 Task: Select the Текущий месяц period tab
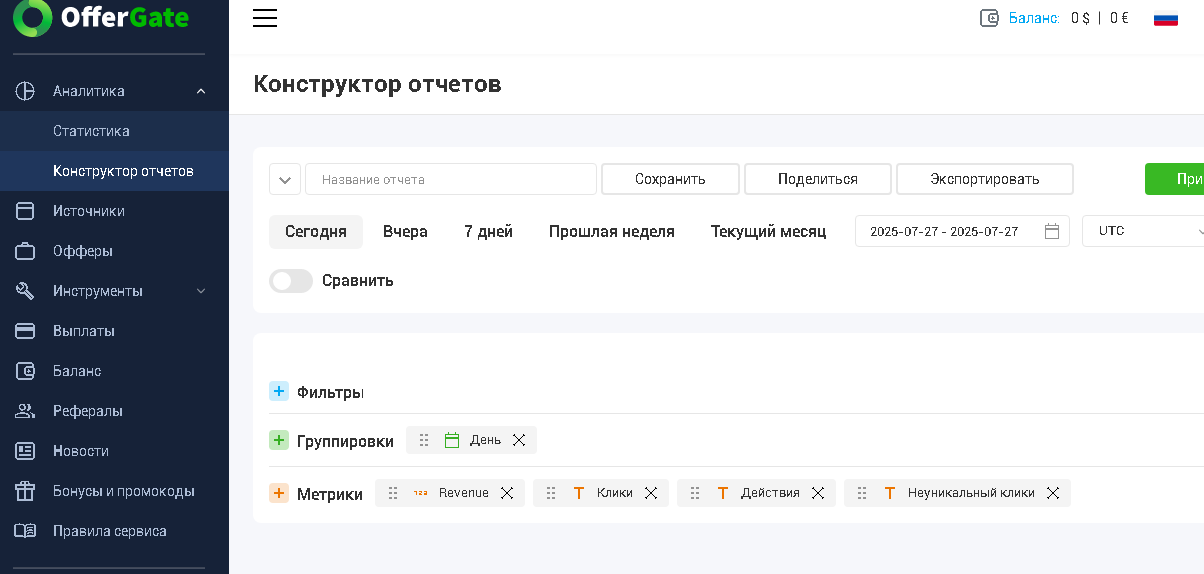(x=768, y=231)
